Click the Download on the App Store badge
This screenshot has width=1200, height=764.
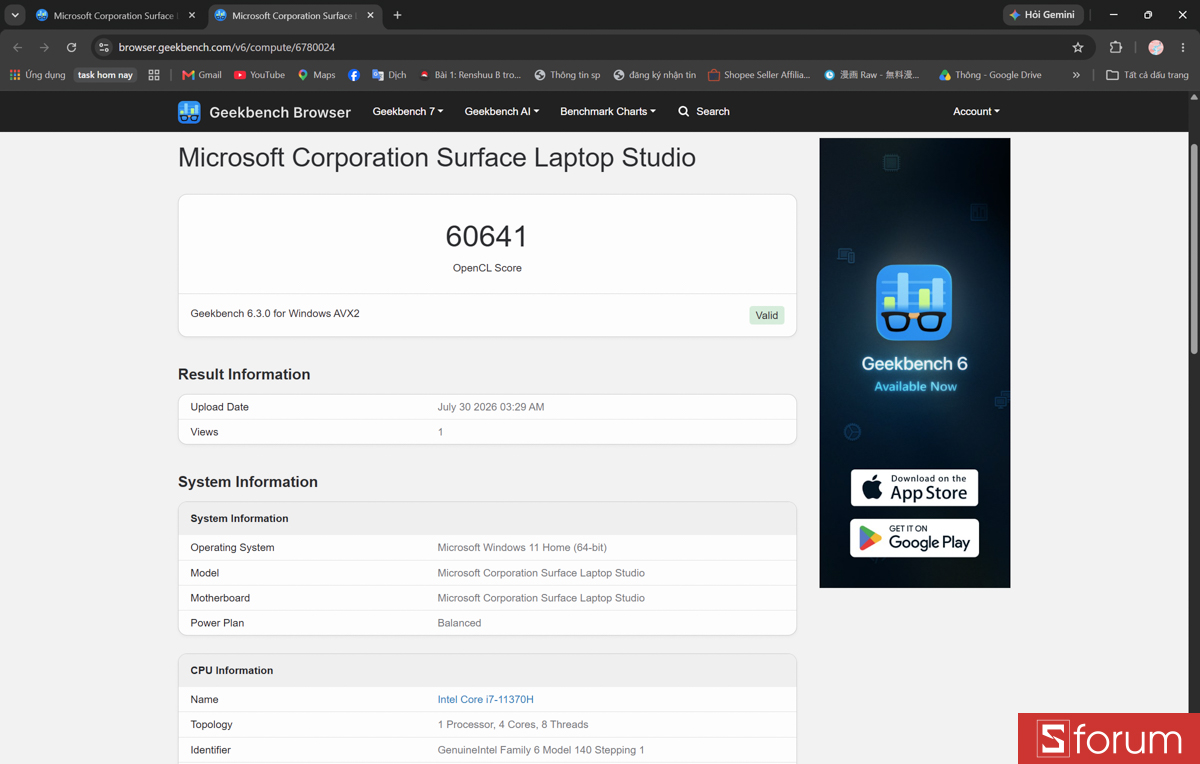pos(914,488)
